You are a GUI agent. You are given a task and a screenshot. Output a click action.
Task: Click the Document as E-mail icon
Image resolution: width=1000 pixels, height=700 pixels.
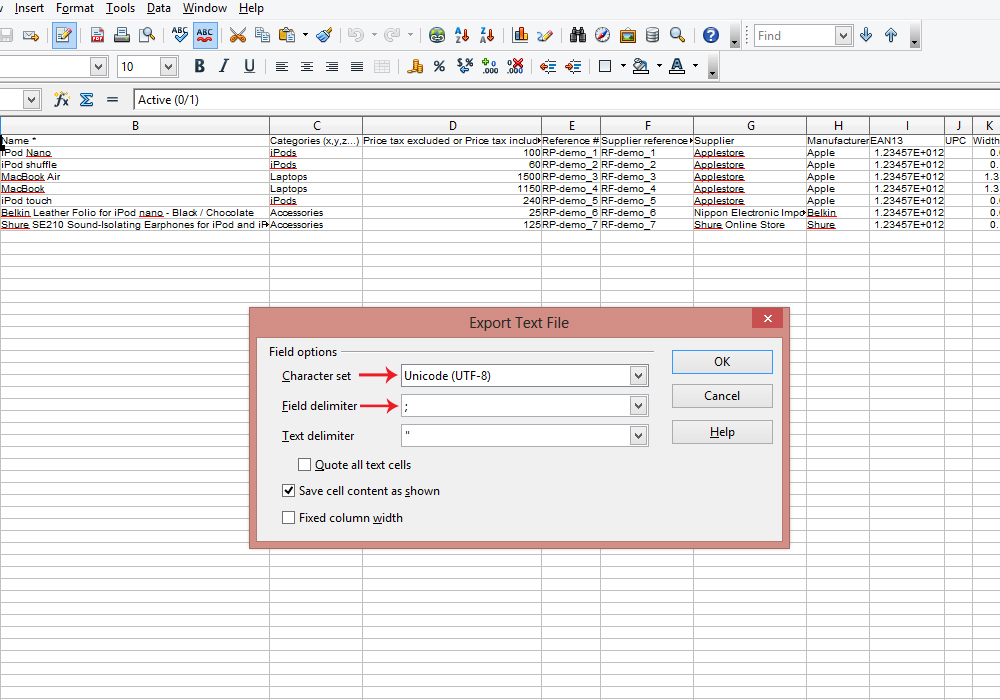click(x=31, y=36)
